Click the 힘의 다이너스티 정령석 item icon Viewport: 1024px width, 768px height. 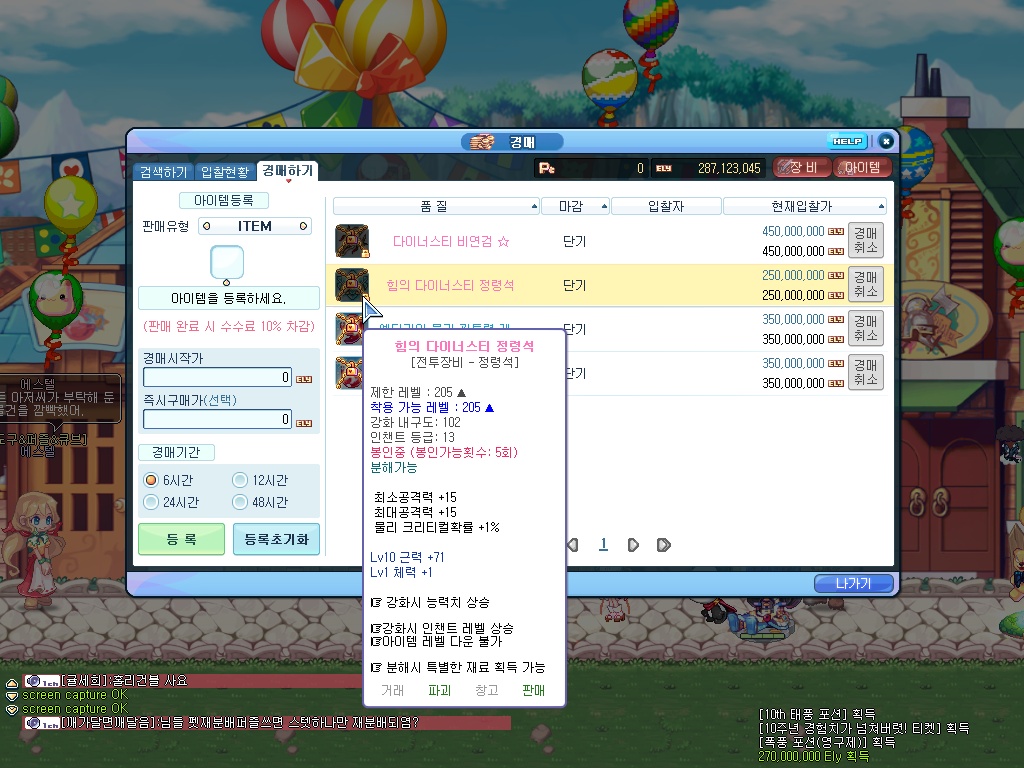[352, 285]
